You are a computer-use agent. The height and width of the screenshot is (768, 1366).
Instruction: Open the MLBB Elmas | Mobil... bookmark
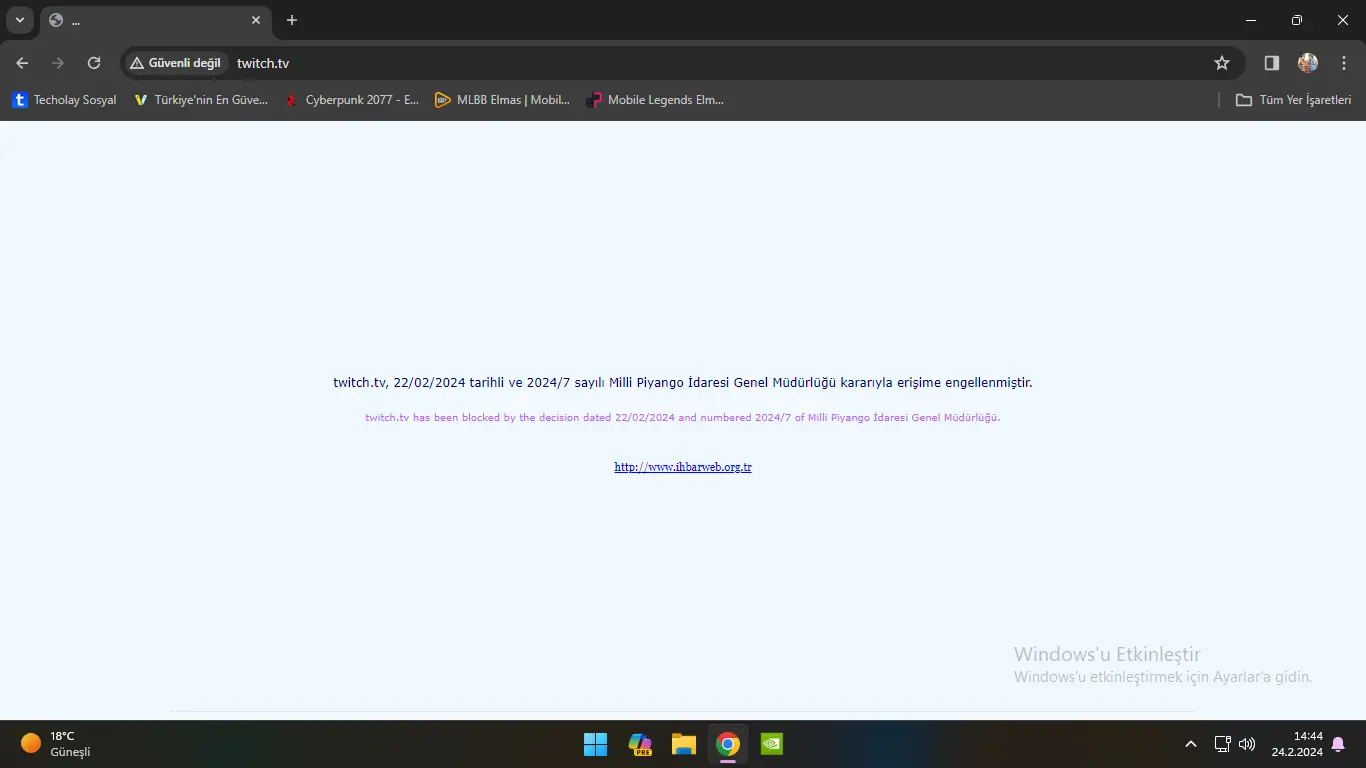[x=503, y=100]
